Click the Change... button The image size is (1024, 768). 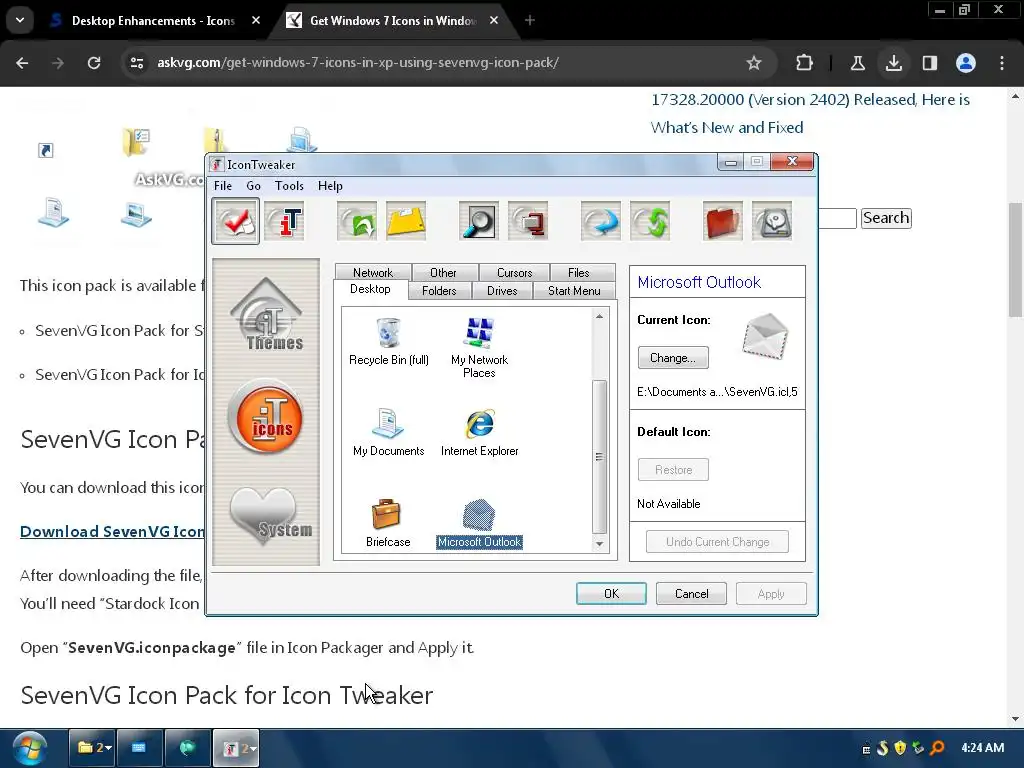click(673, 358)
